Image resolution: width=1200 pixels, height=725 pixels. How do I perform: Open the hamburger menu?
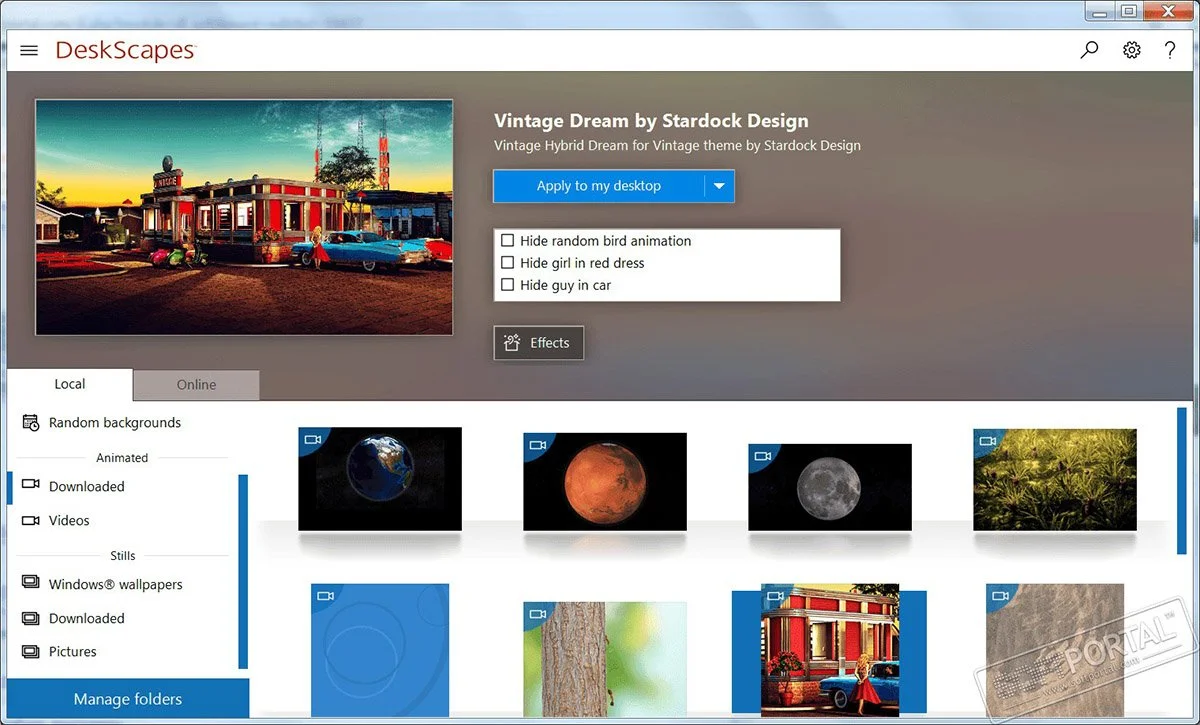(29, 50)
